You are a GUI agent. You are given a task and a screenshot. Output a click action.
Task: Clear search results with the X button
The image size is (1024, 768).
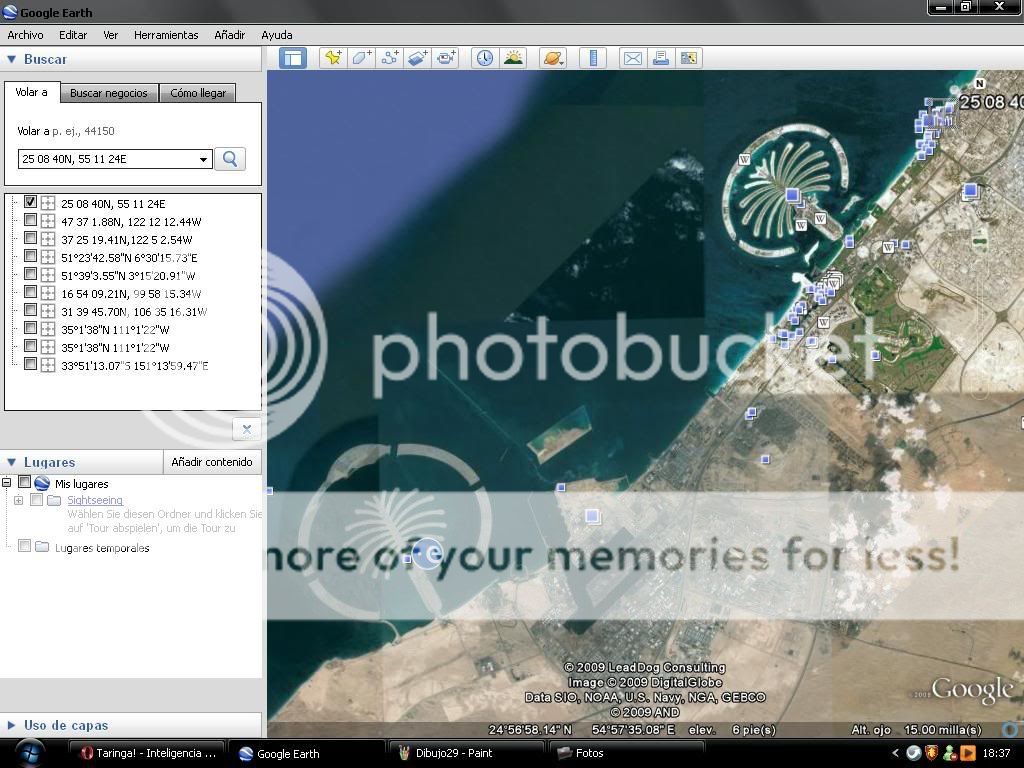tap(247, 429)
